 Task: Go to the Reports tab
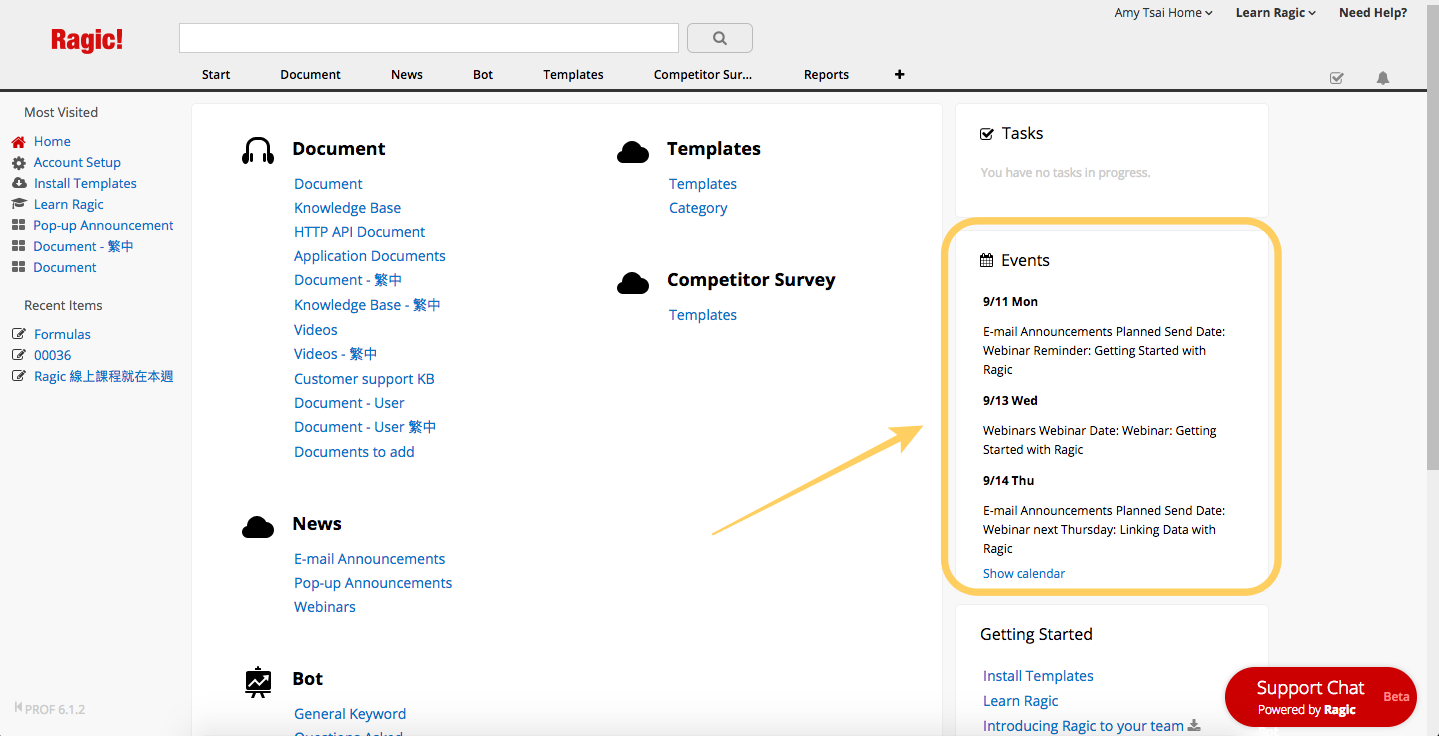826,74
